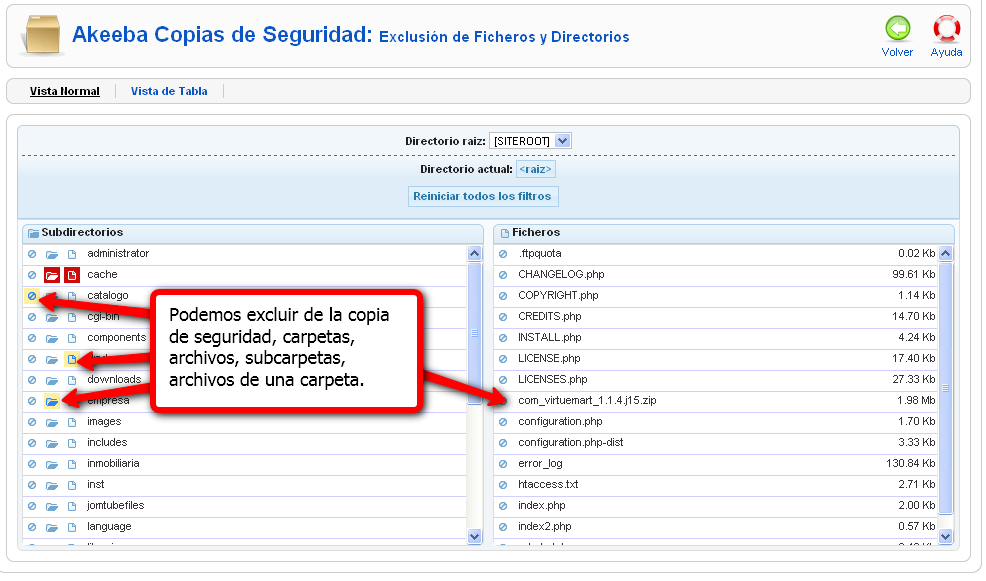Switch to Vista Normal tab
This screenshot has width=986, height=581.
tap(65, 92)
